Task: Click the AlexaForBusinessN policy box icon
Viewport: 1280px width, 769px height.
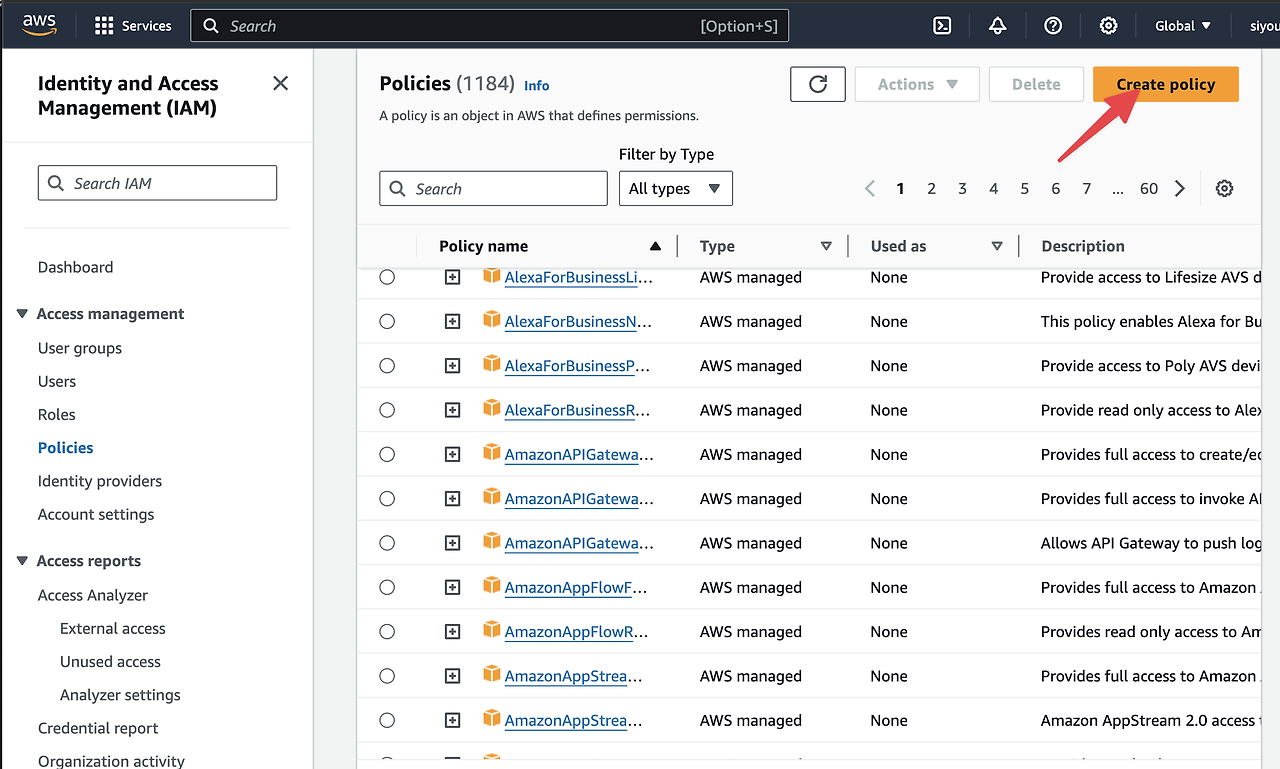Action: 491,320
